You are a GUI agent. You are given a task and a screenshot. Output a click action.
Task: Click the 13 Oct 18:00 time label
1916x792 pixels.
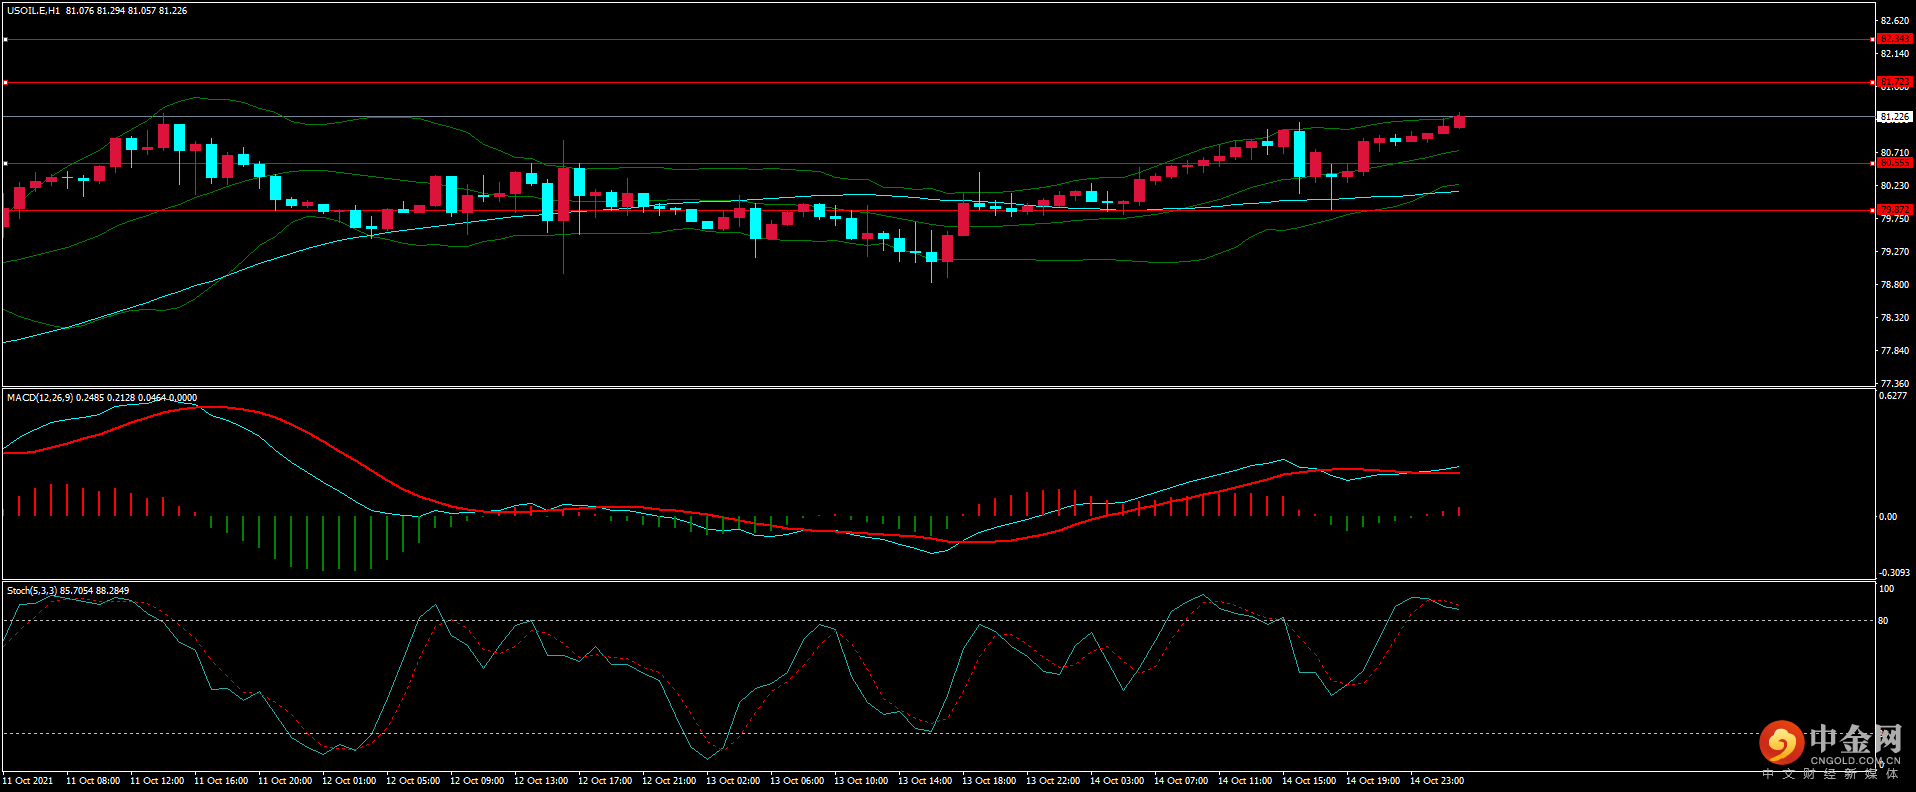(x=989, y=781)
